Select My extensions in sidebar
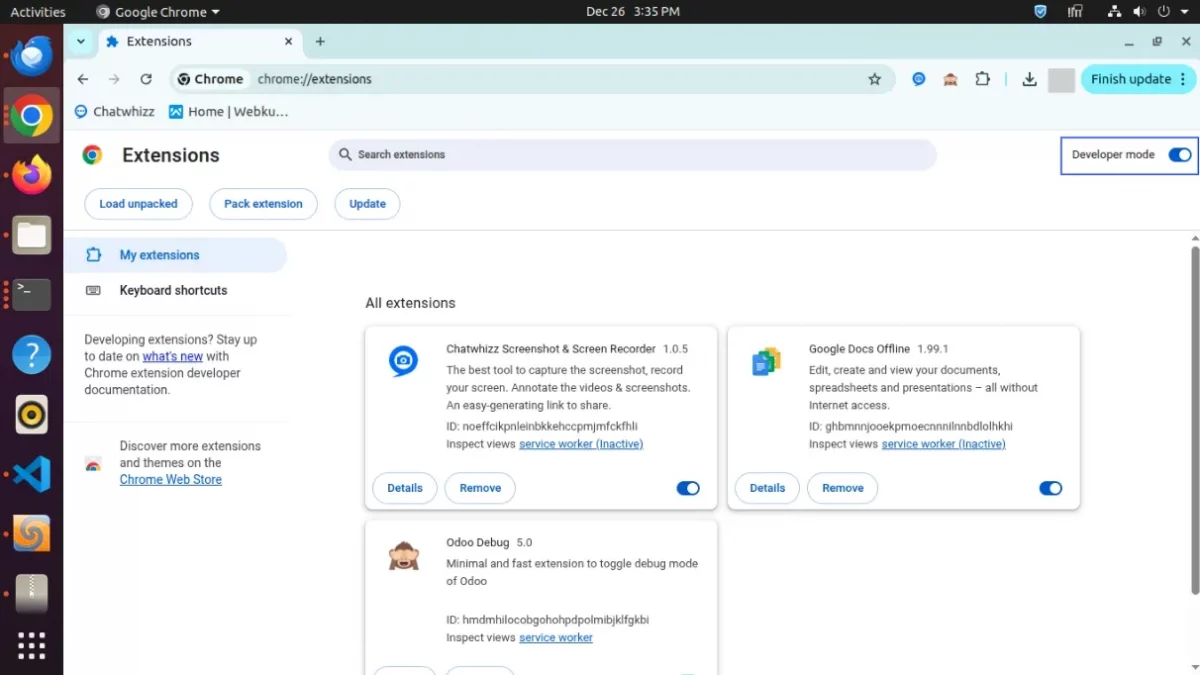 click(x=175, y=255)
